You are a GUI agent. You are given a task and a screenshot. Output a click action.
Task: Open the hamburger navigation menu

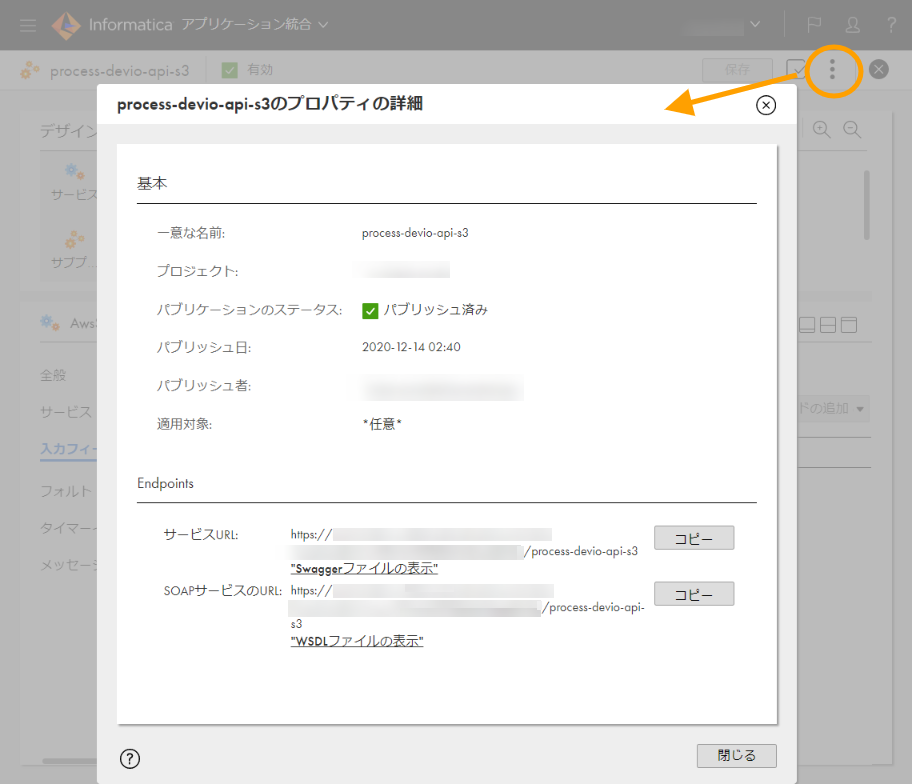[28, 24]
